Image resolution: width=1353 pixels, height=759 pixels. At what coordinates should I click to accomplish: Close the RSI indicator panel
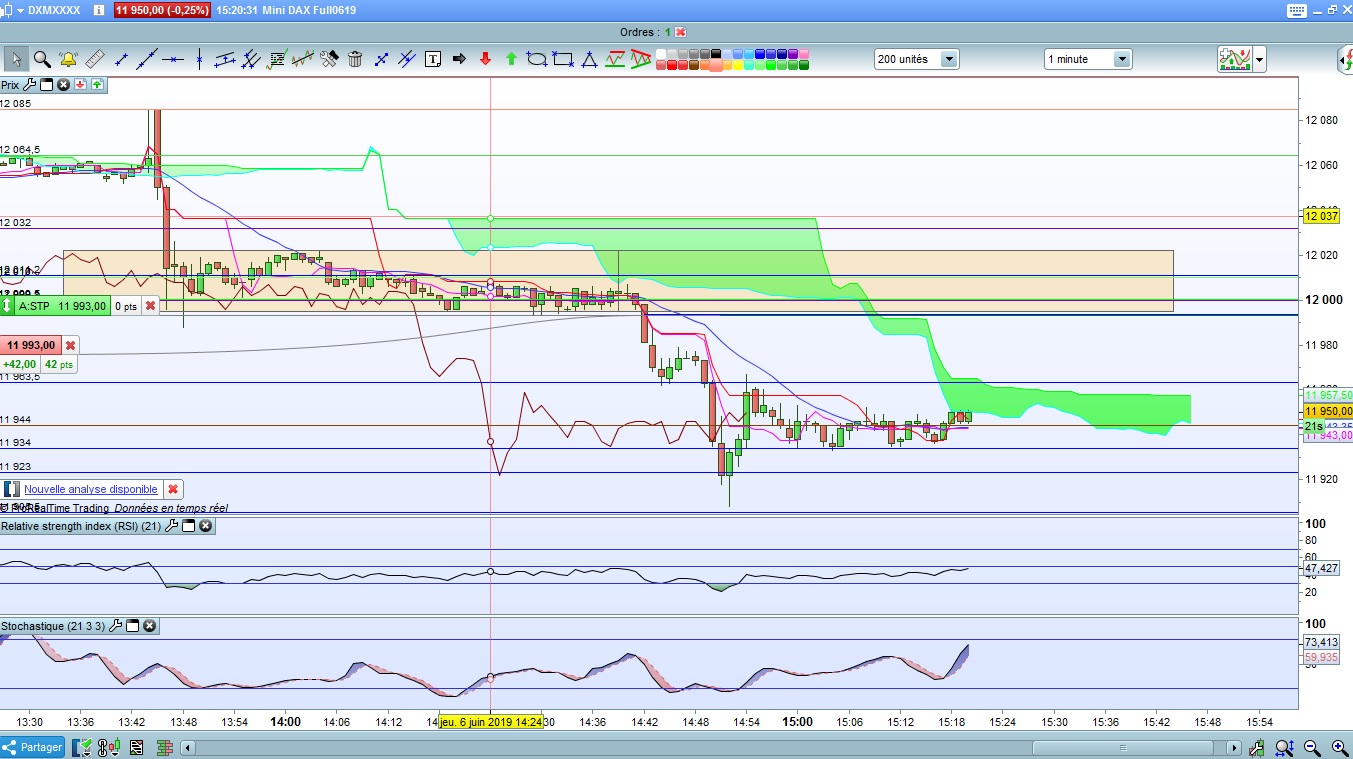pos(205,525)
